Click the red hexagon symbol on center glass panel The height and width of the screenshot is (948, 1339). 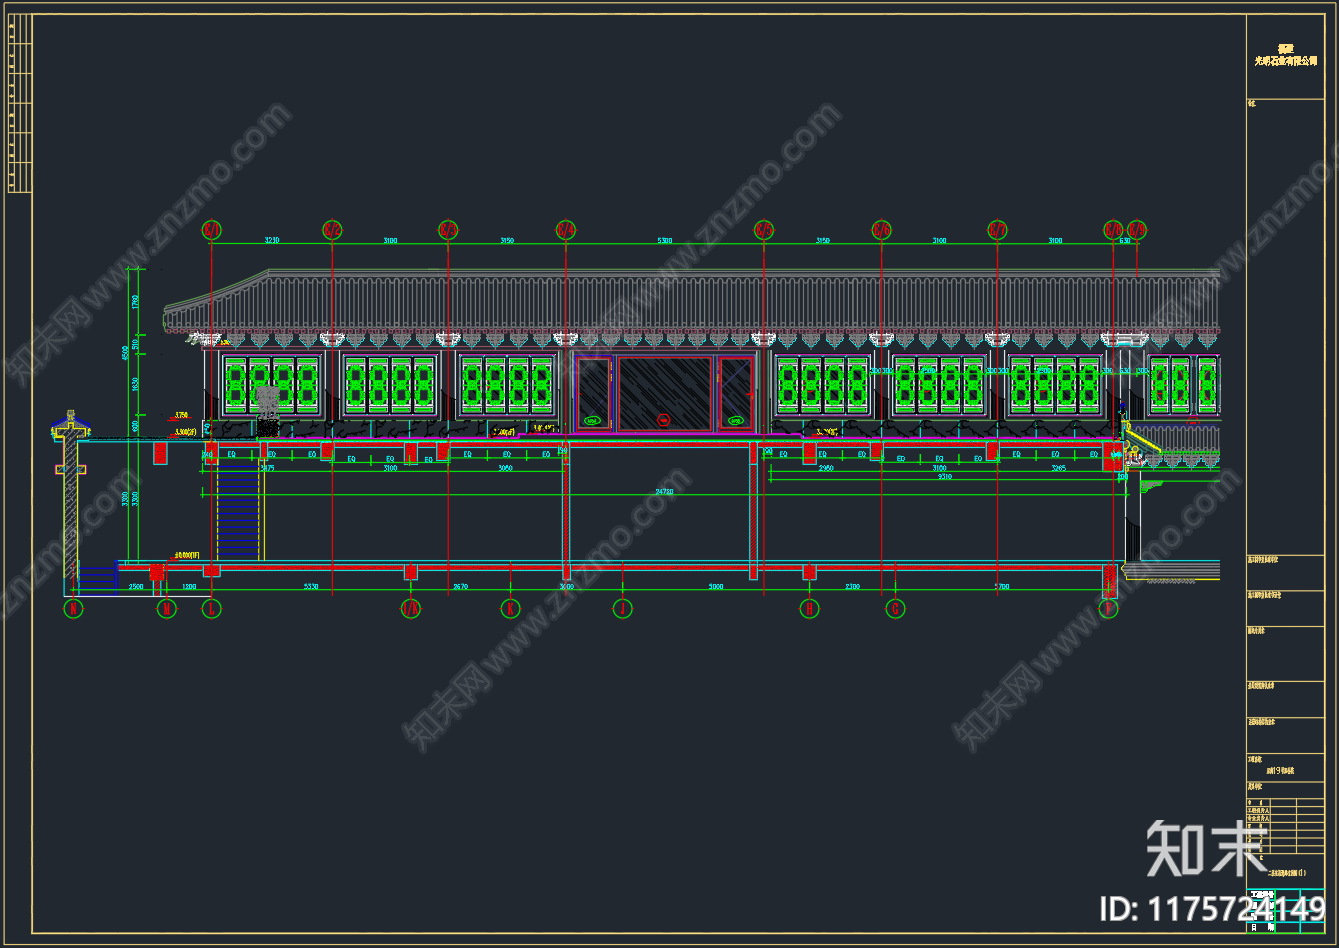click(x=663, y=419)
